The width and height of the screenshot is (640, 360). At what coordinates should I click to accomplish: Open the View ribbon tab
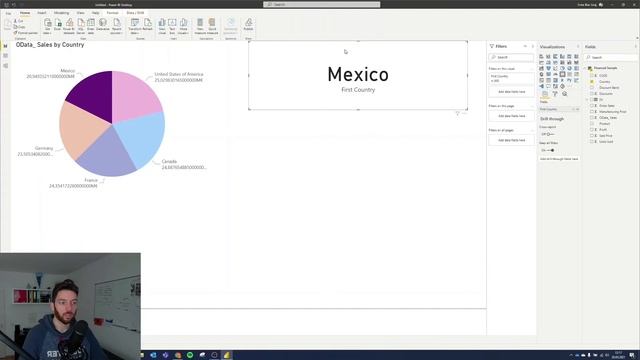80,13
